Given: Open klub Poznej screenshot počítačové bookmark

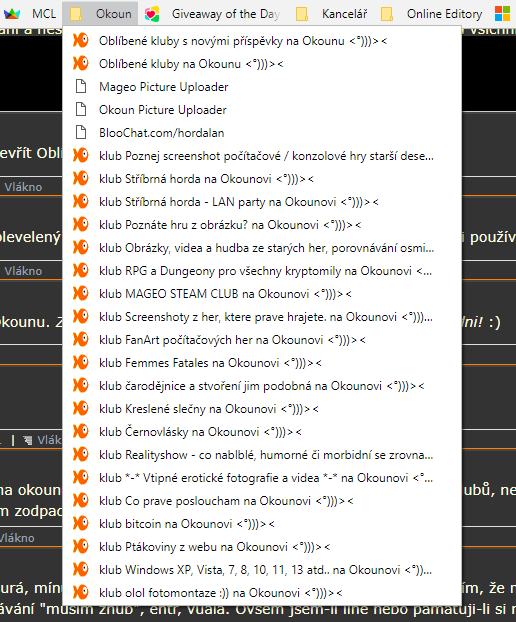Looking at the screenshot, I should tap(262, 156).
